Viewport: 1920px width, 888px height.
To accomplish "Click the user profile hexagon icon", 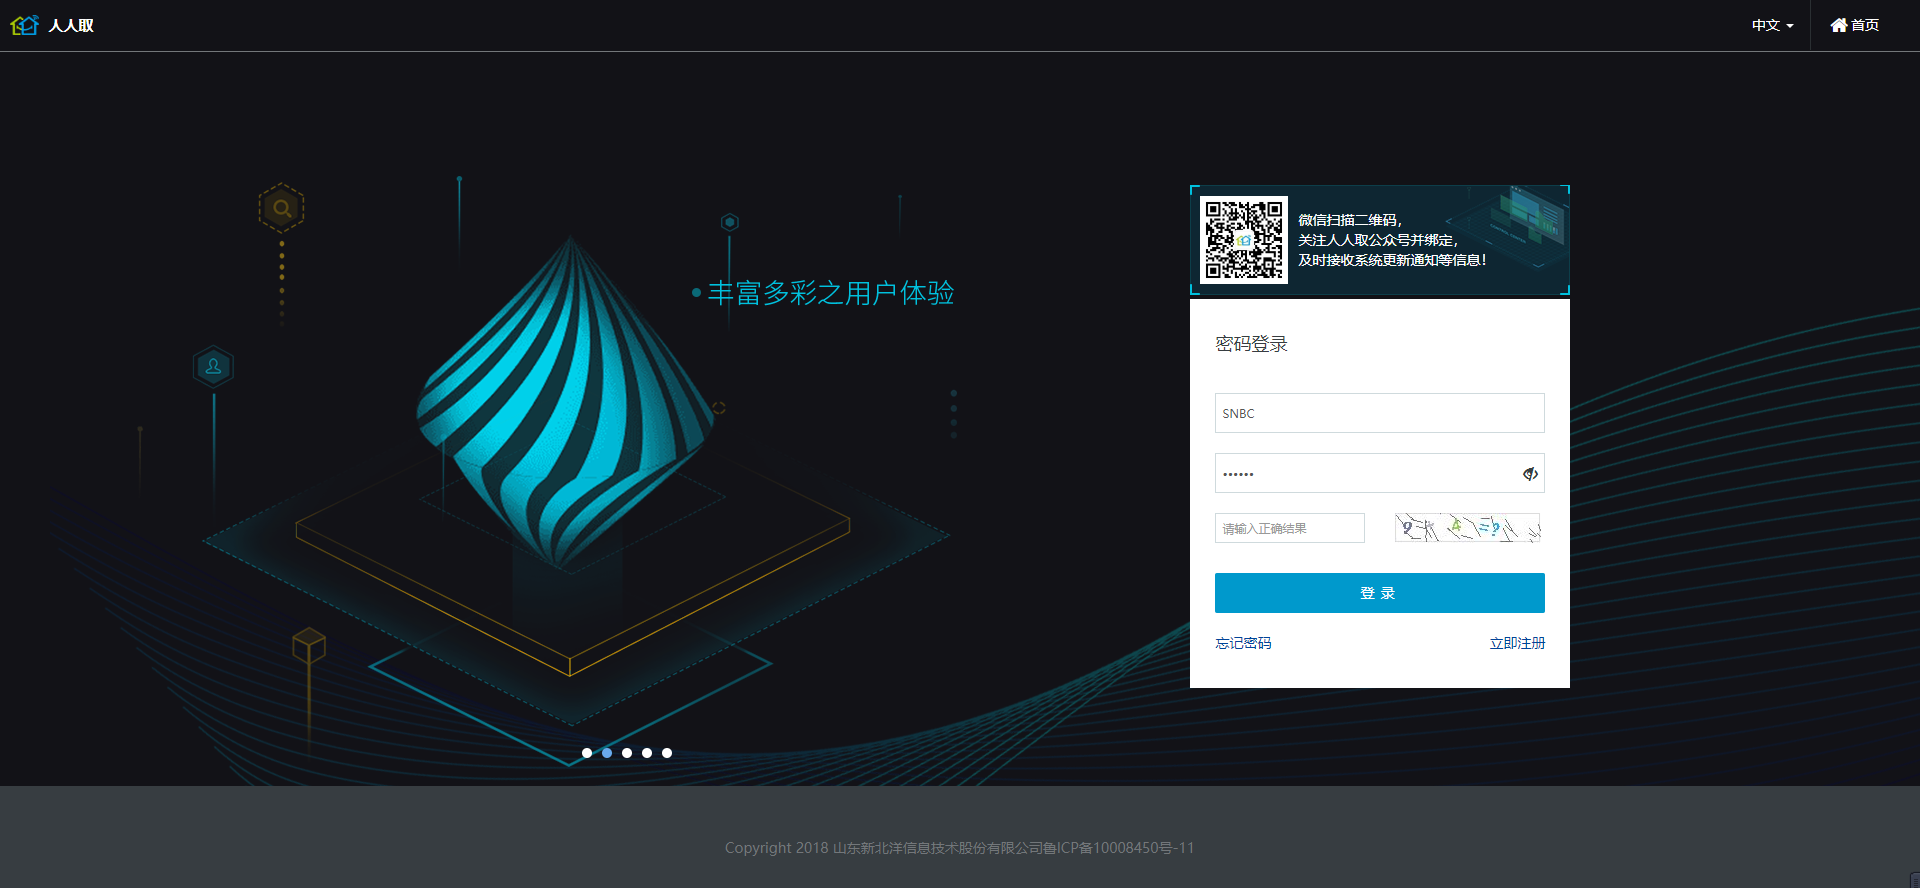I will 213,367.
